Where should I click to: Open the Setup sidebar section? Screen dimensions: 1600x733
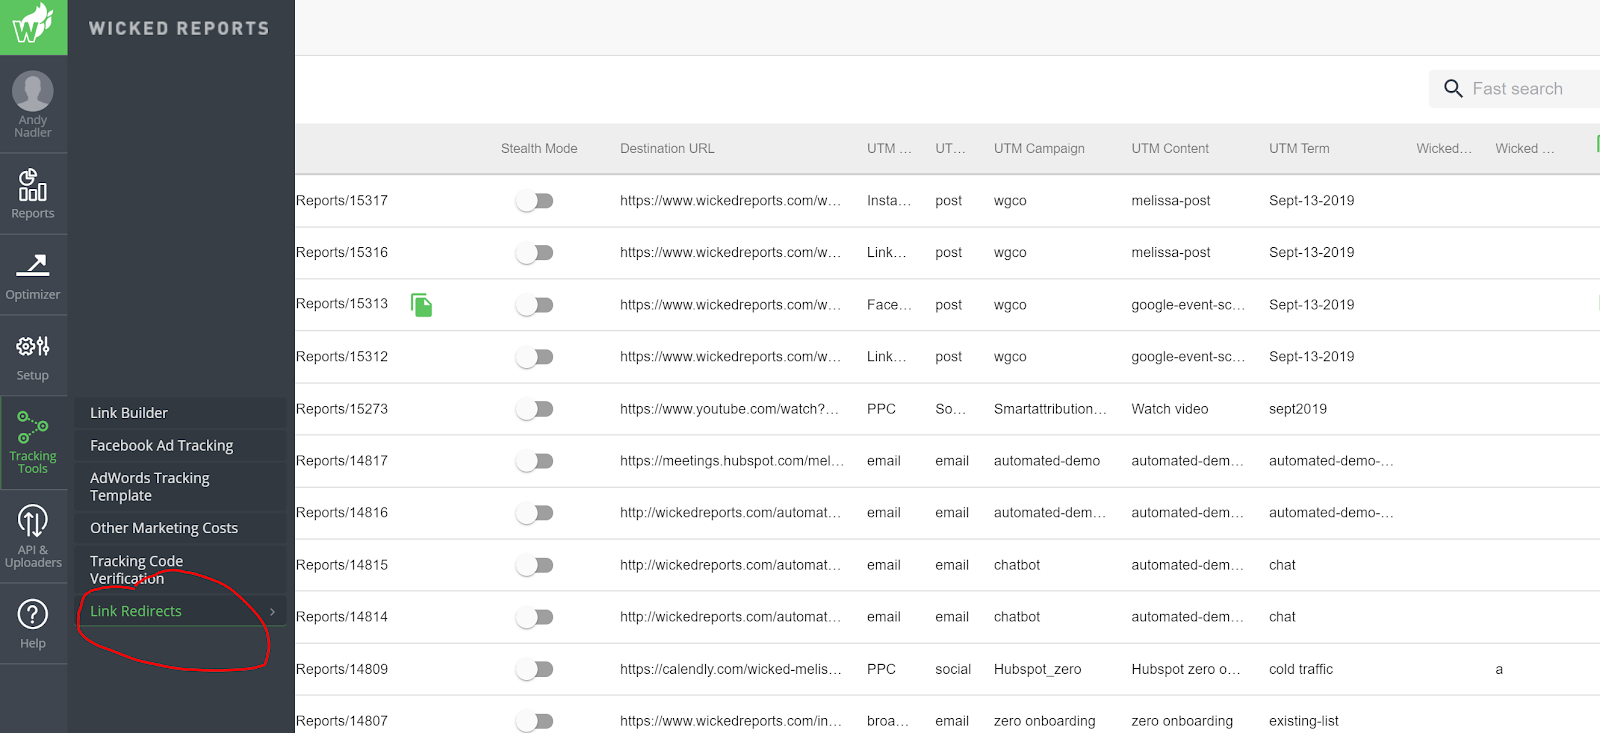[x=33, y=356]
